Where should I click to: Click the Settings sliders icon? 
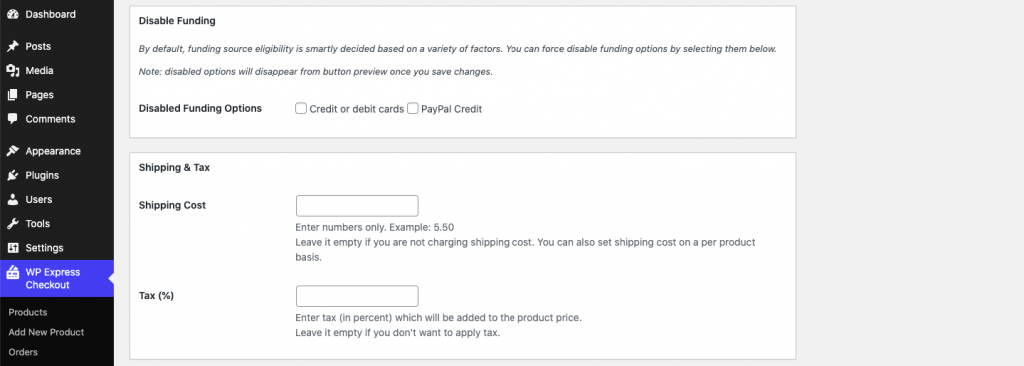pyautogui.click(x=12, y=248)
